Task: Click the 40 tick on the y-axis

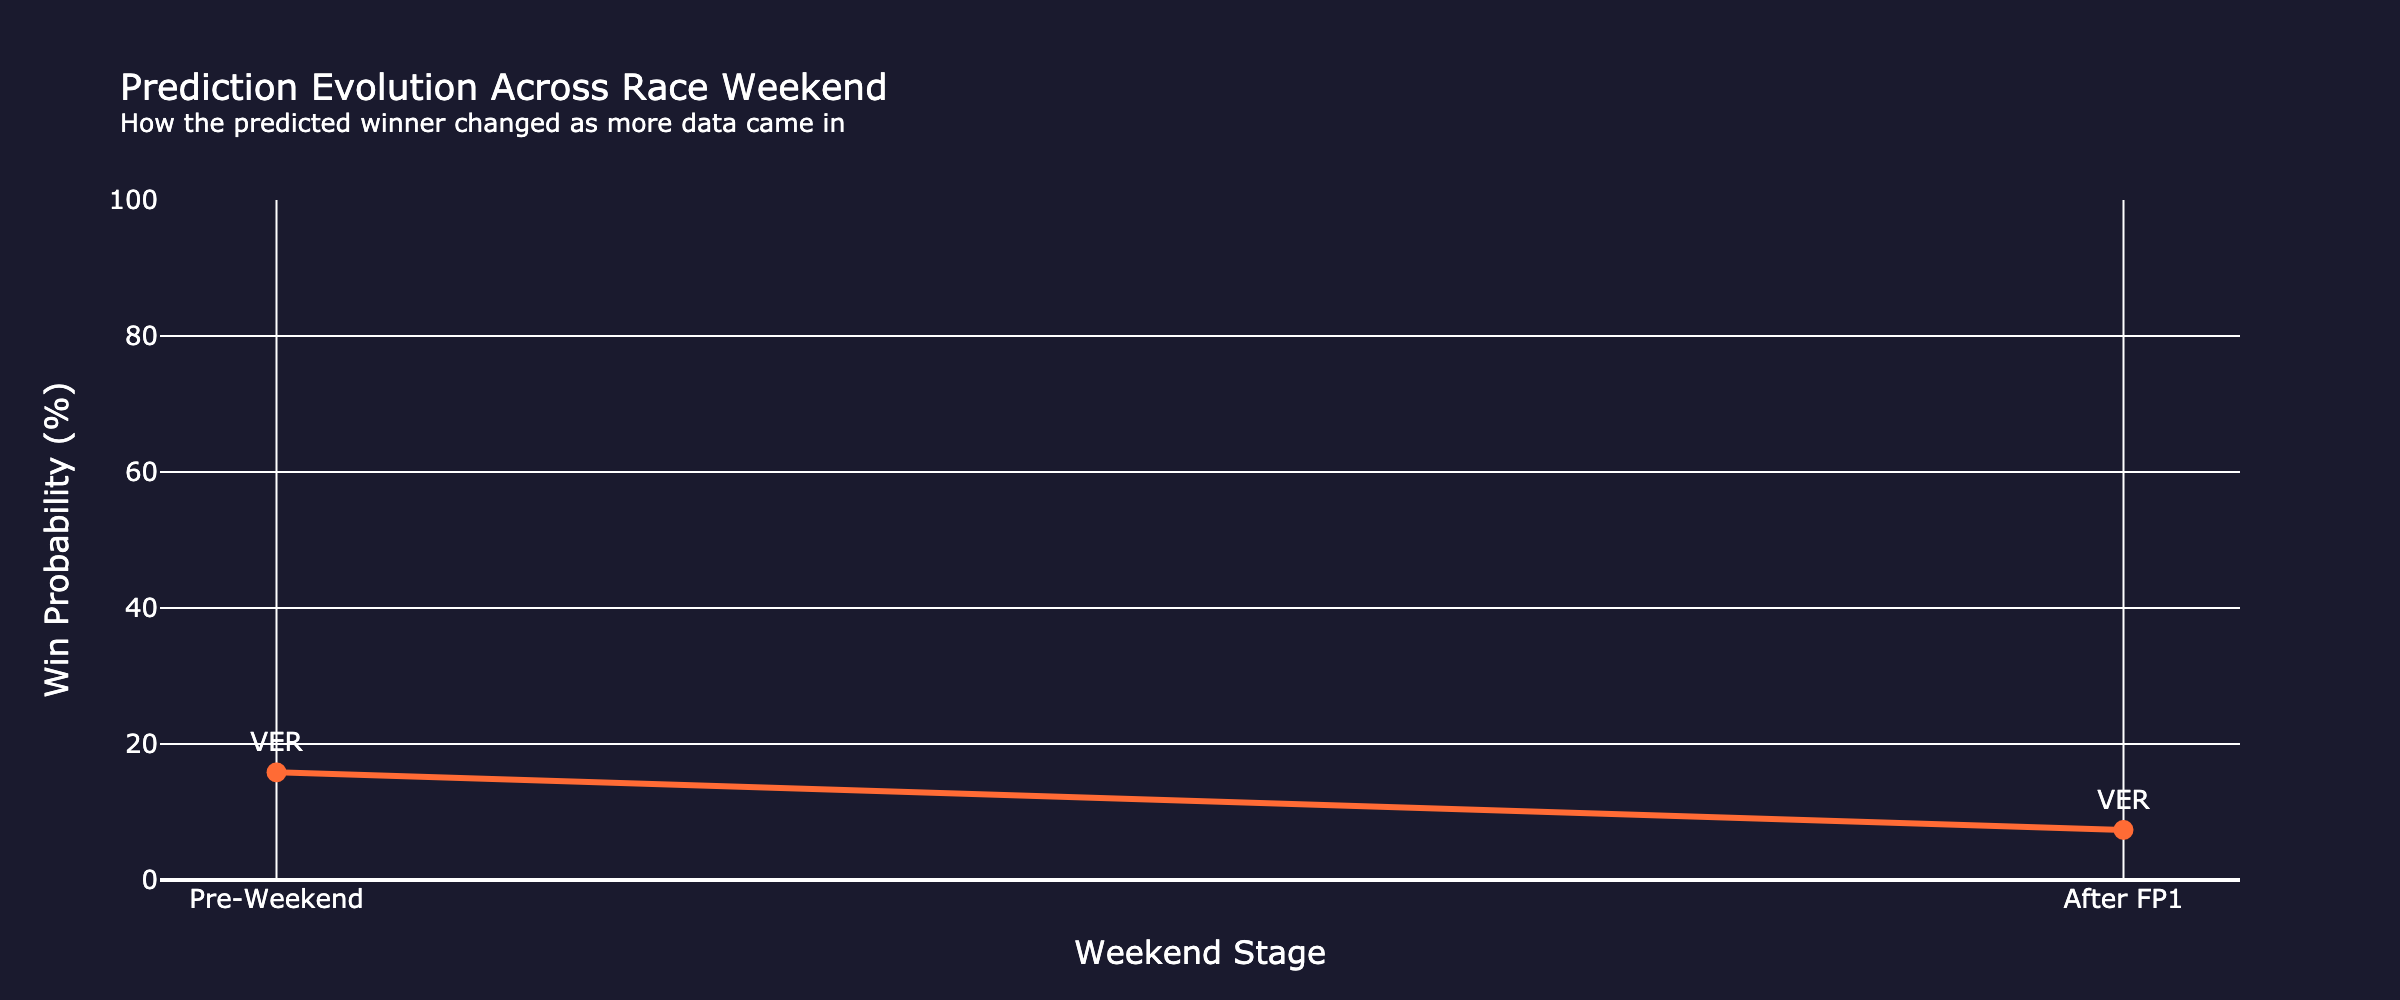Action: [141, 608]
